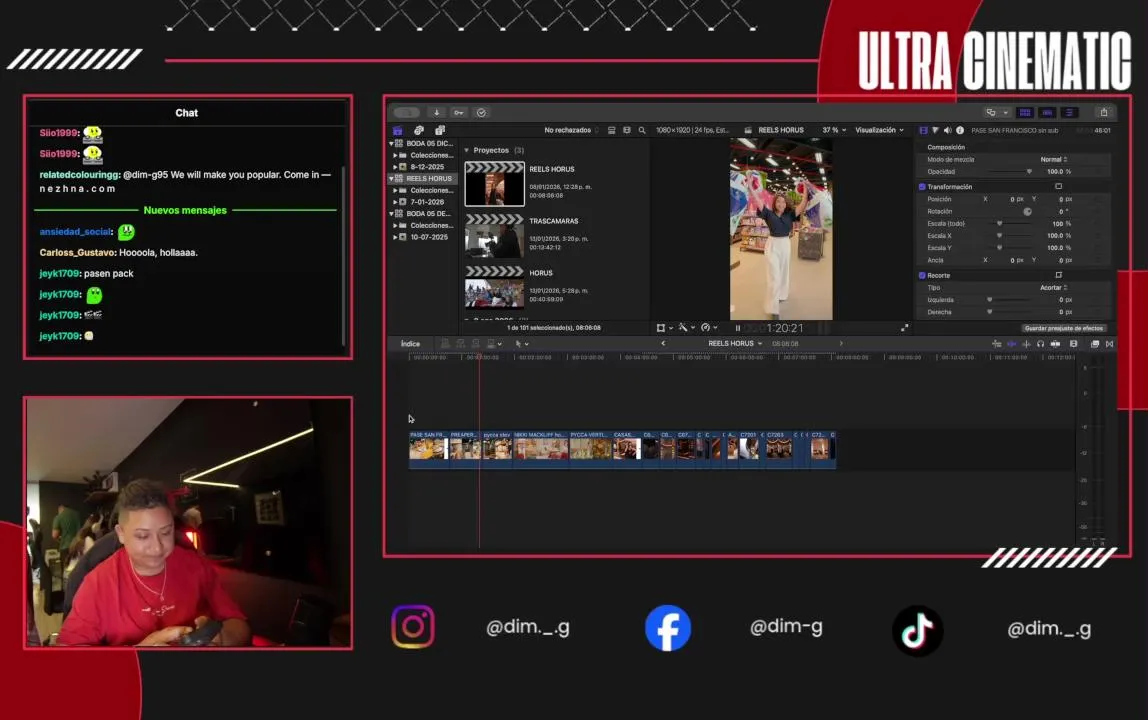Open the selection tool arrow dropdown
This screenshot has width=1148, height=720.
click(x=521, y=344)
